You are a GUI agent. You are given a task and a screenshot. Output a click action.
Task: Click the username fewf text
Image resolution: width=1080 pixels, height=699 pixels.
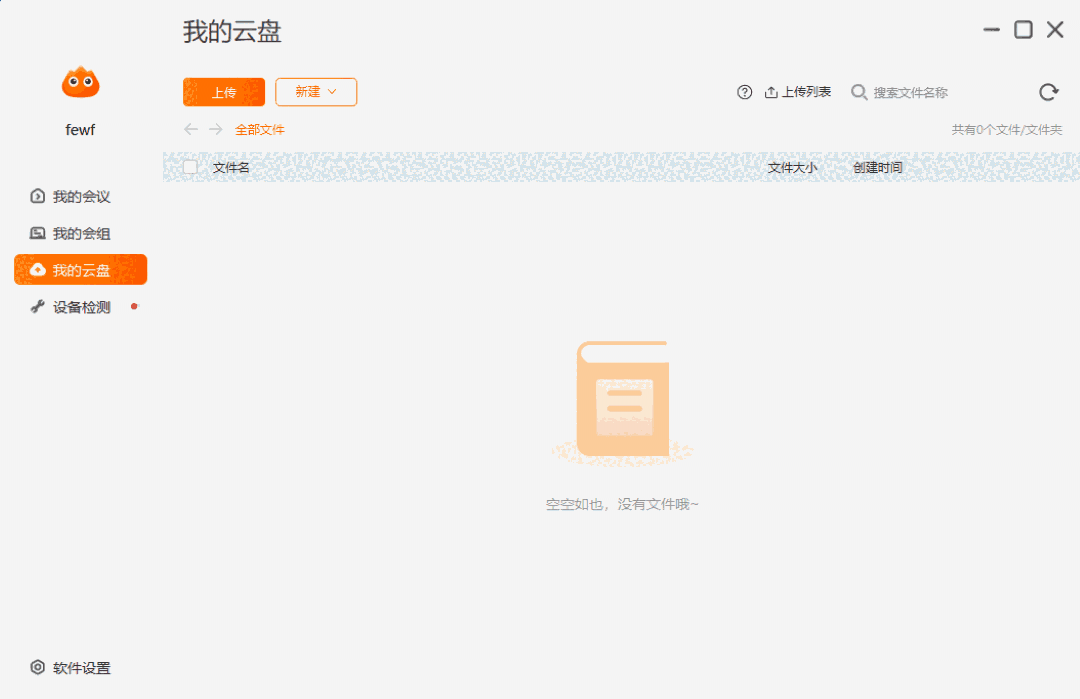(x=80, y=129)
